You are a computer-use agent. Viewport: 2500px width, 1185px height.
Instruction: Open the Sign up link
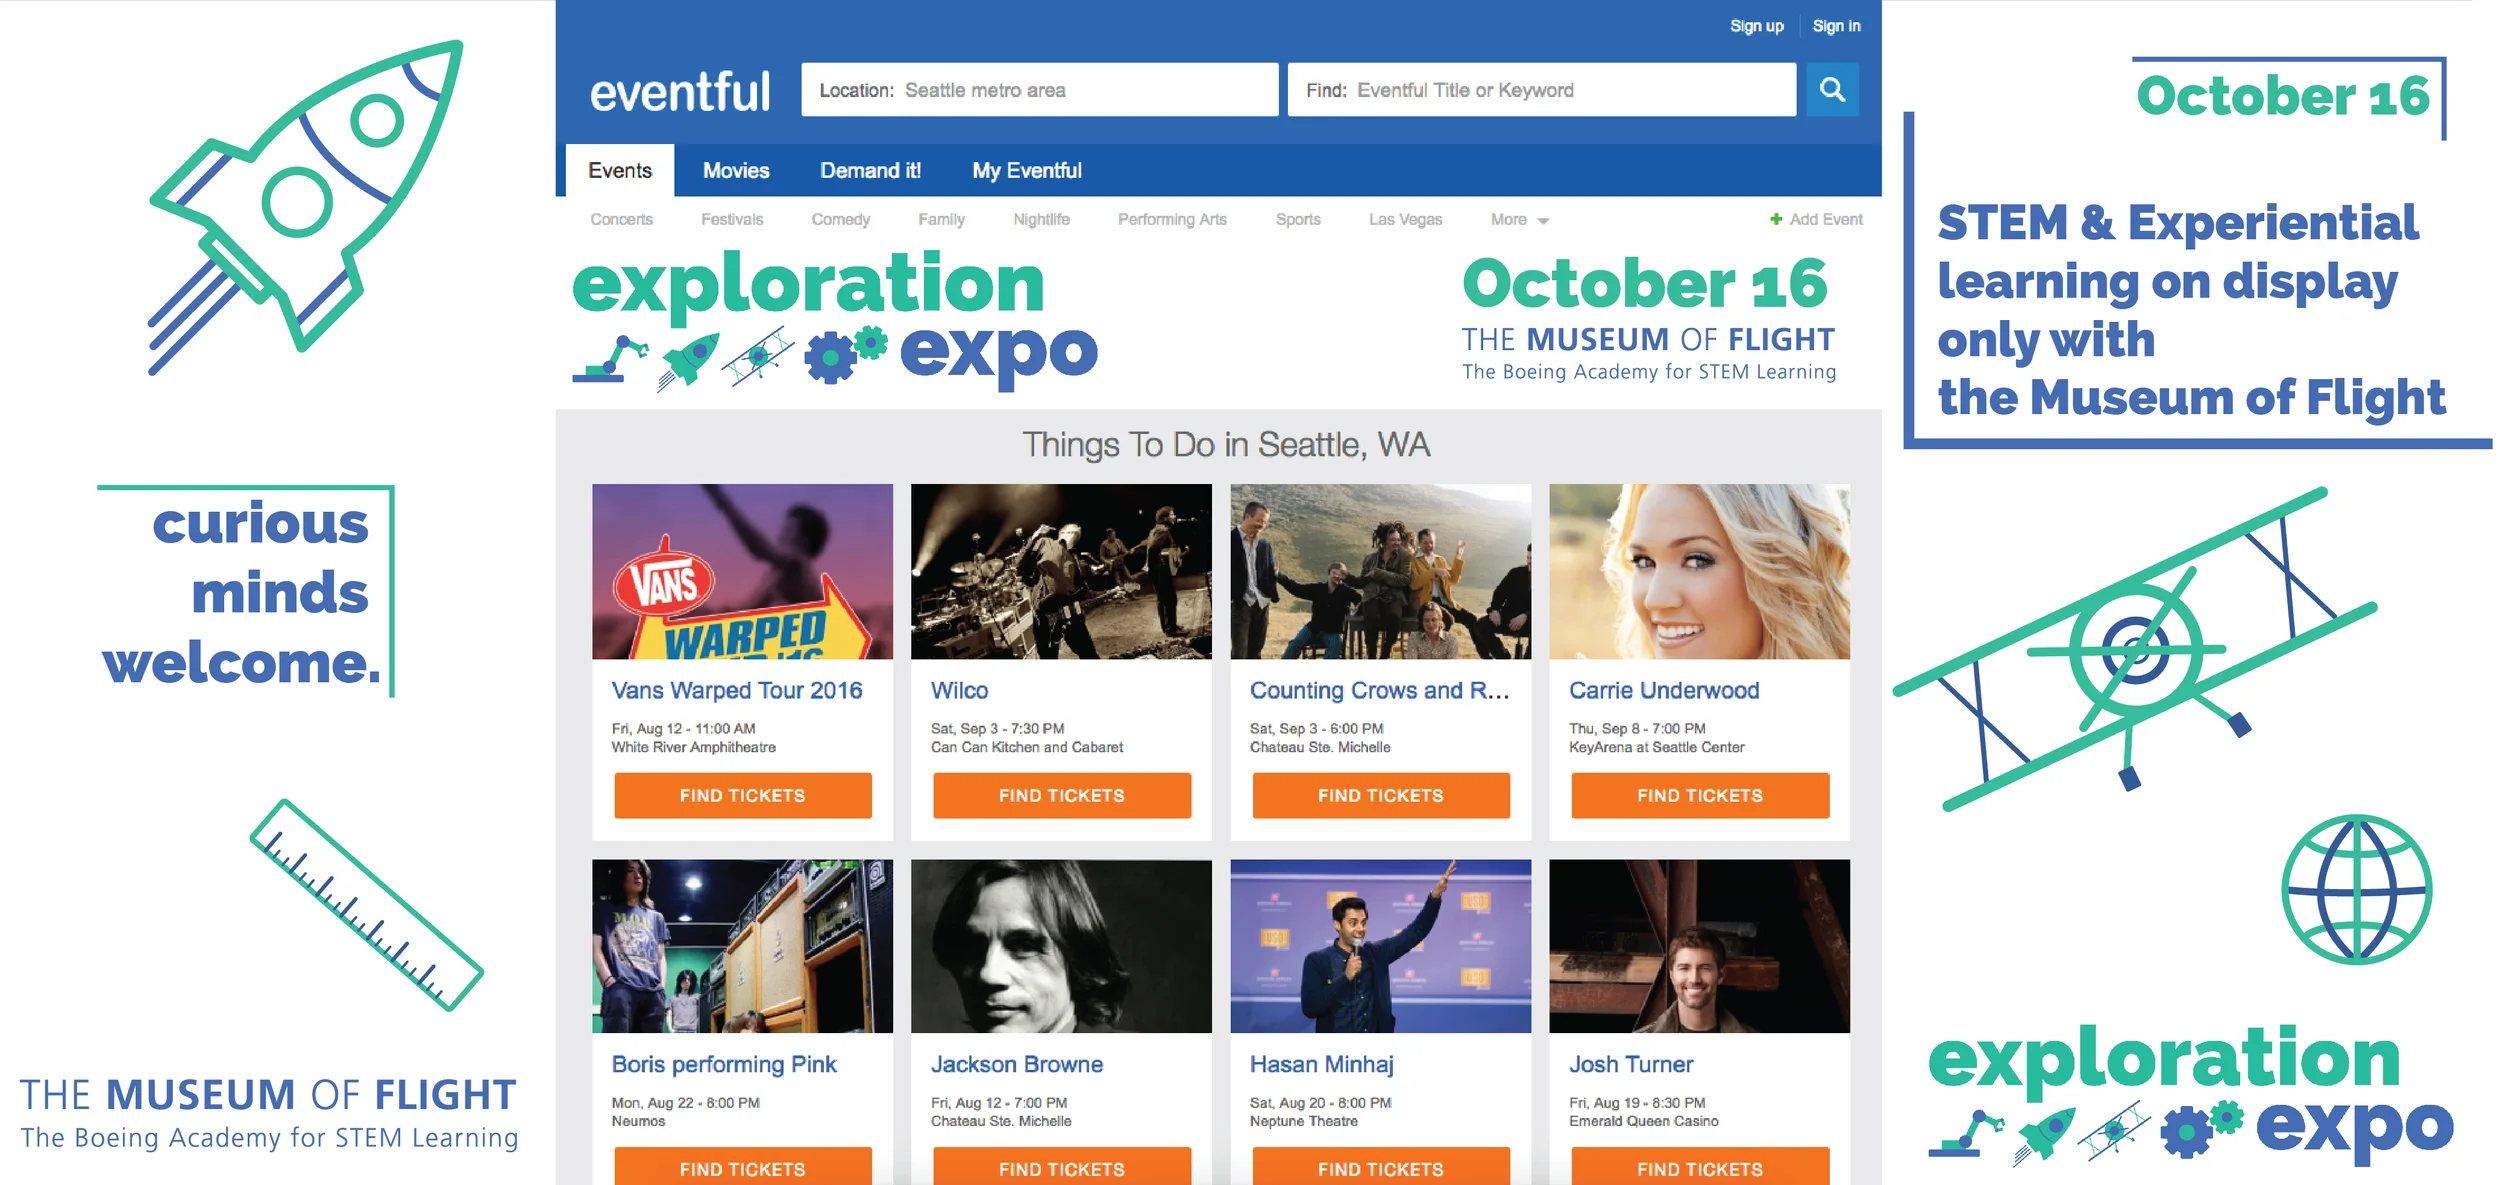[1756, 26]
